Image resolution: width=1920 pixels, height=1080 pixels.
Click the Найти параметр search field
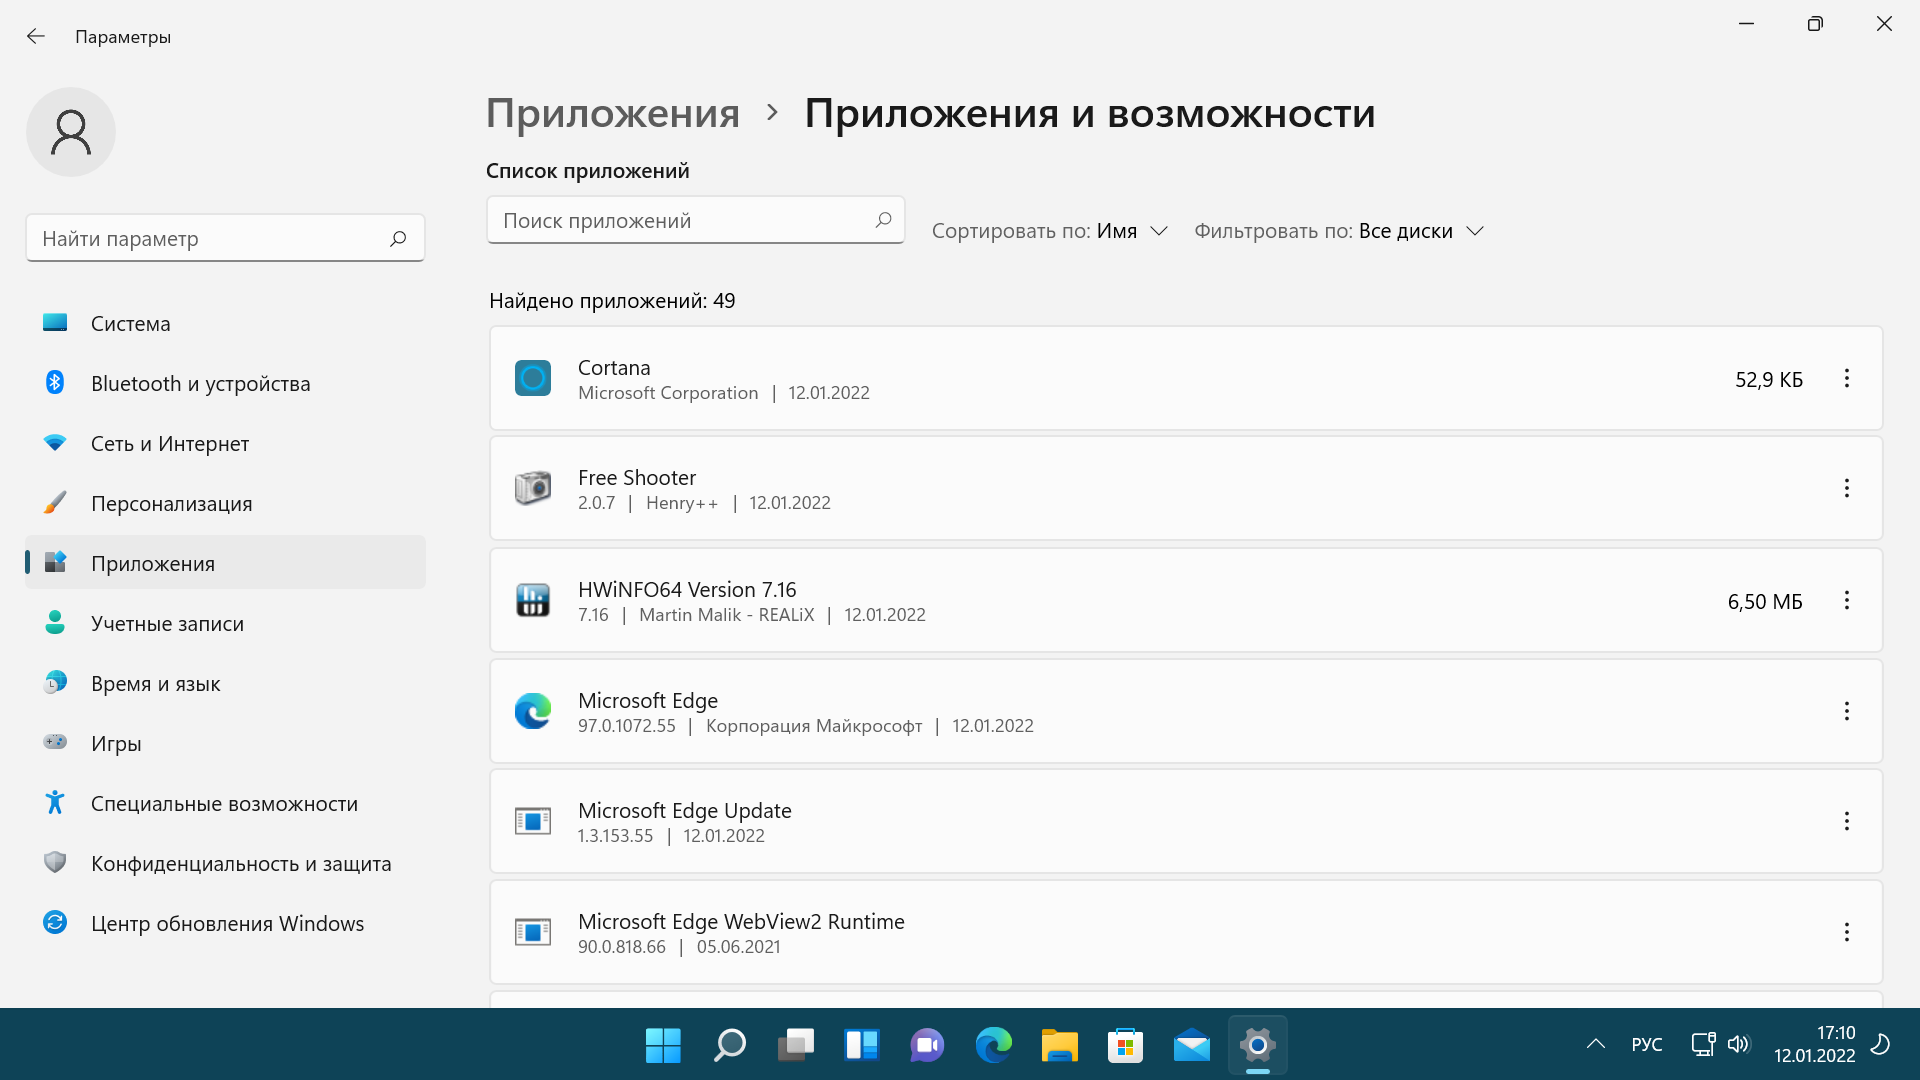pos(210,239)
